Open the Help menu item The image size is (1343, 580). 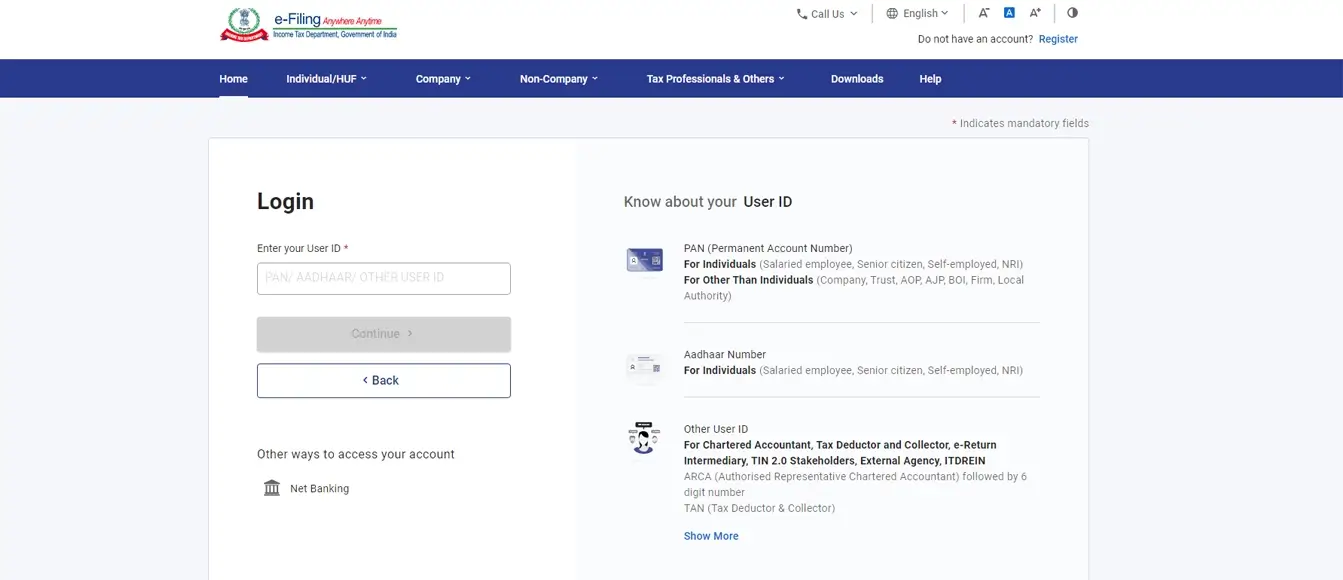(x=929, y=78)
